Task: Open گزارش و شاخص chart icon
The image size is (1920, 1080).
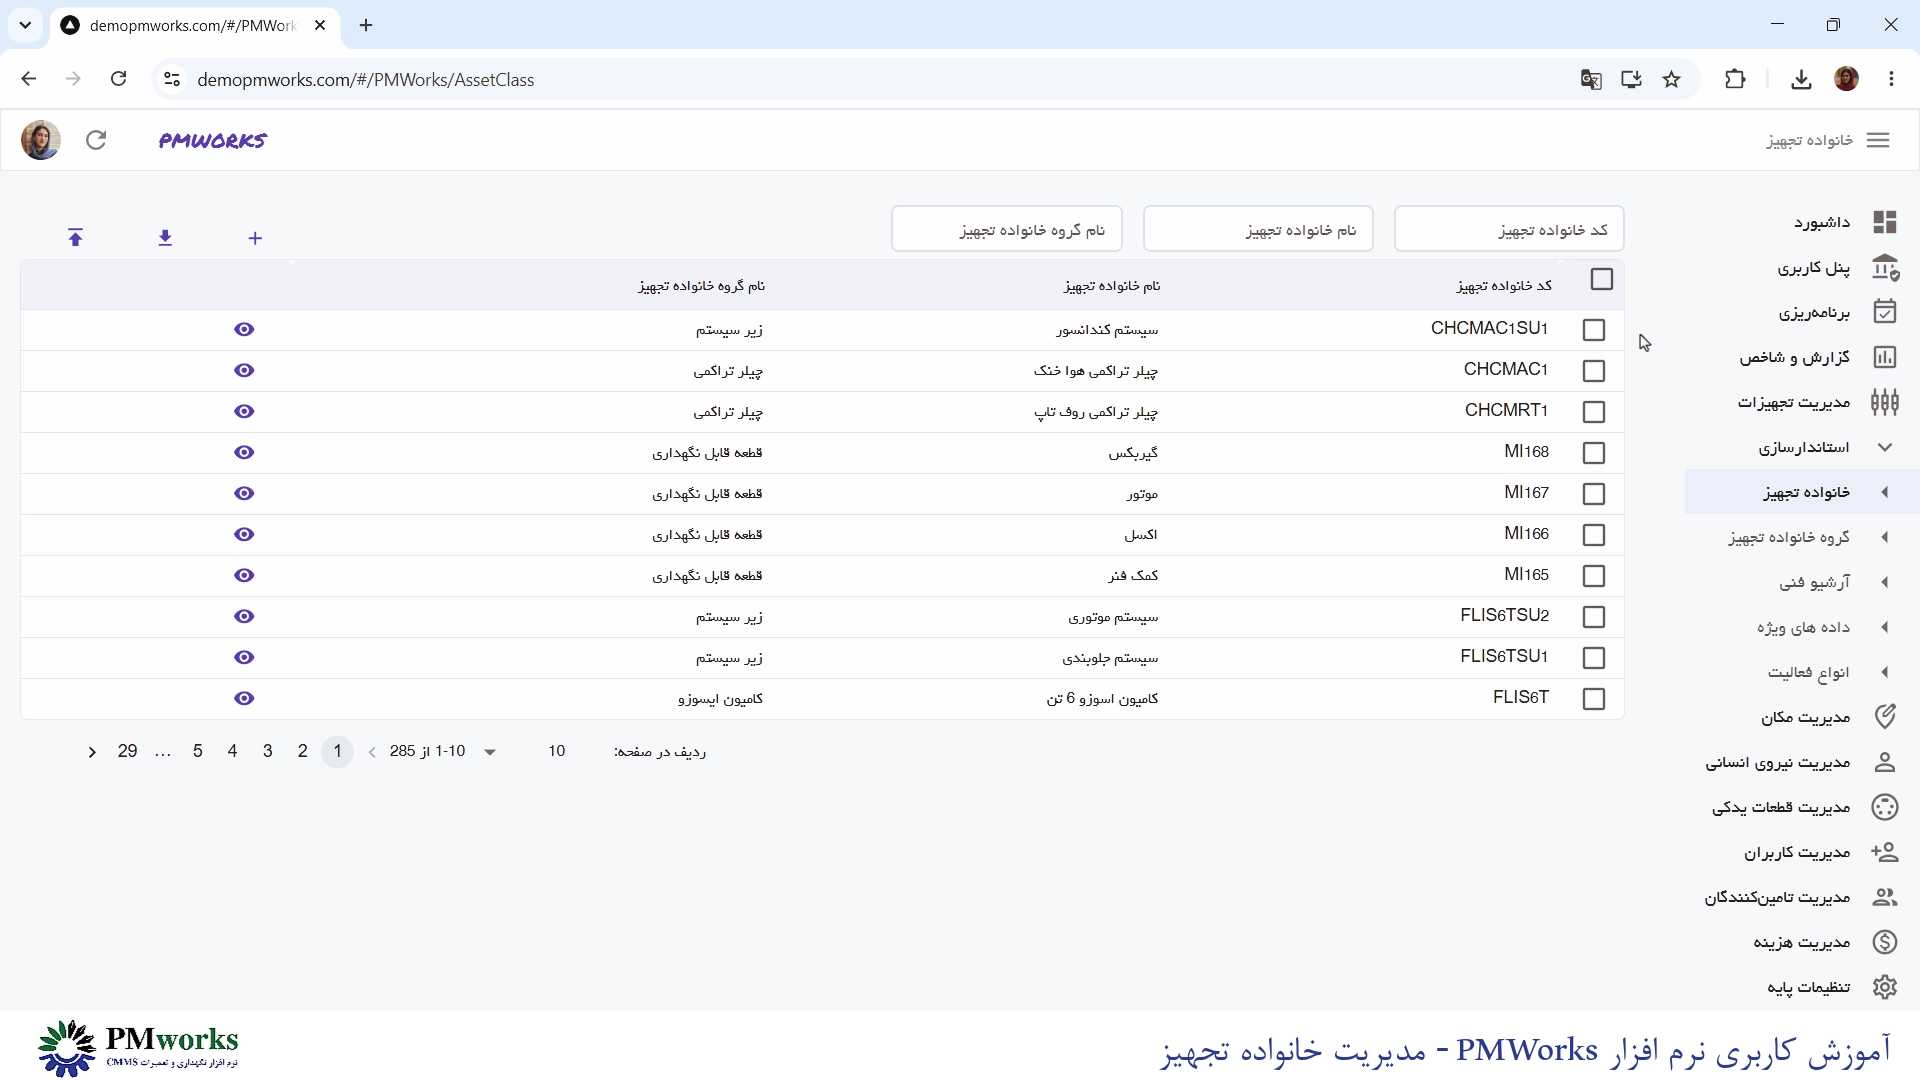Action: click(1885, 357)
